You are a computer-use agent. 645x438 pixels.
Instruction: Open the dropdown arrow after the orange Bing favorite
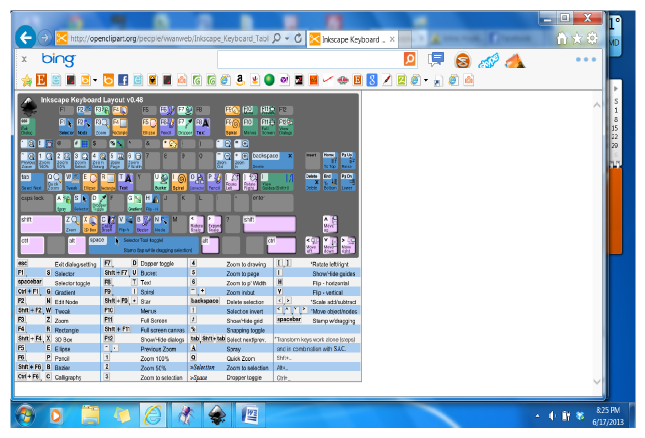point(95,80)
